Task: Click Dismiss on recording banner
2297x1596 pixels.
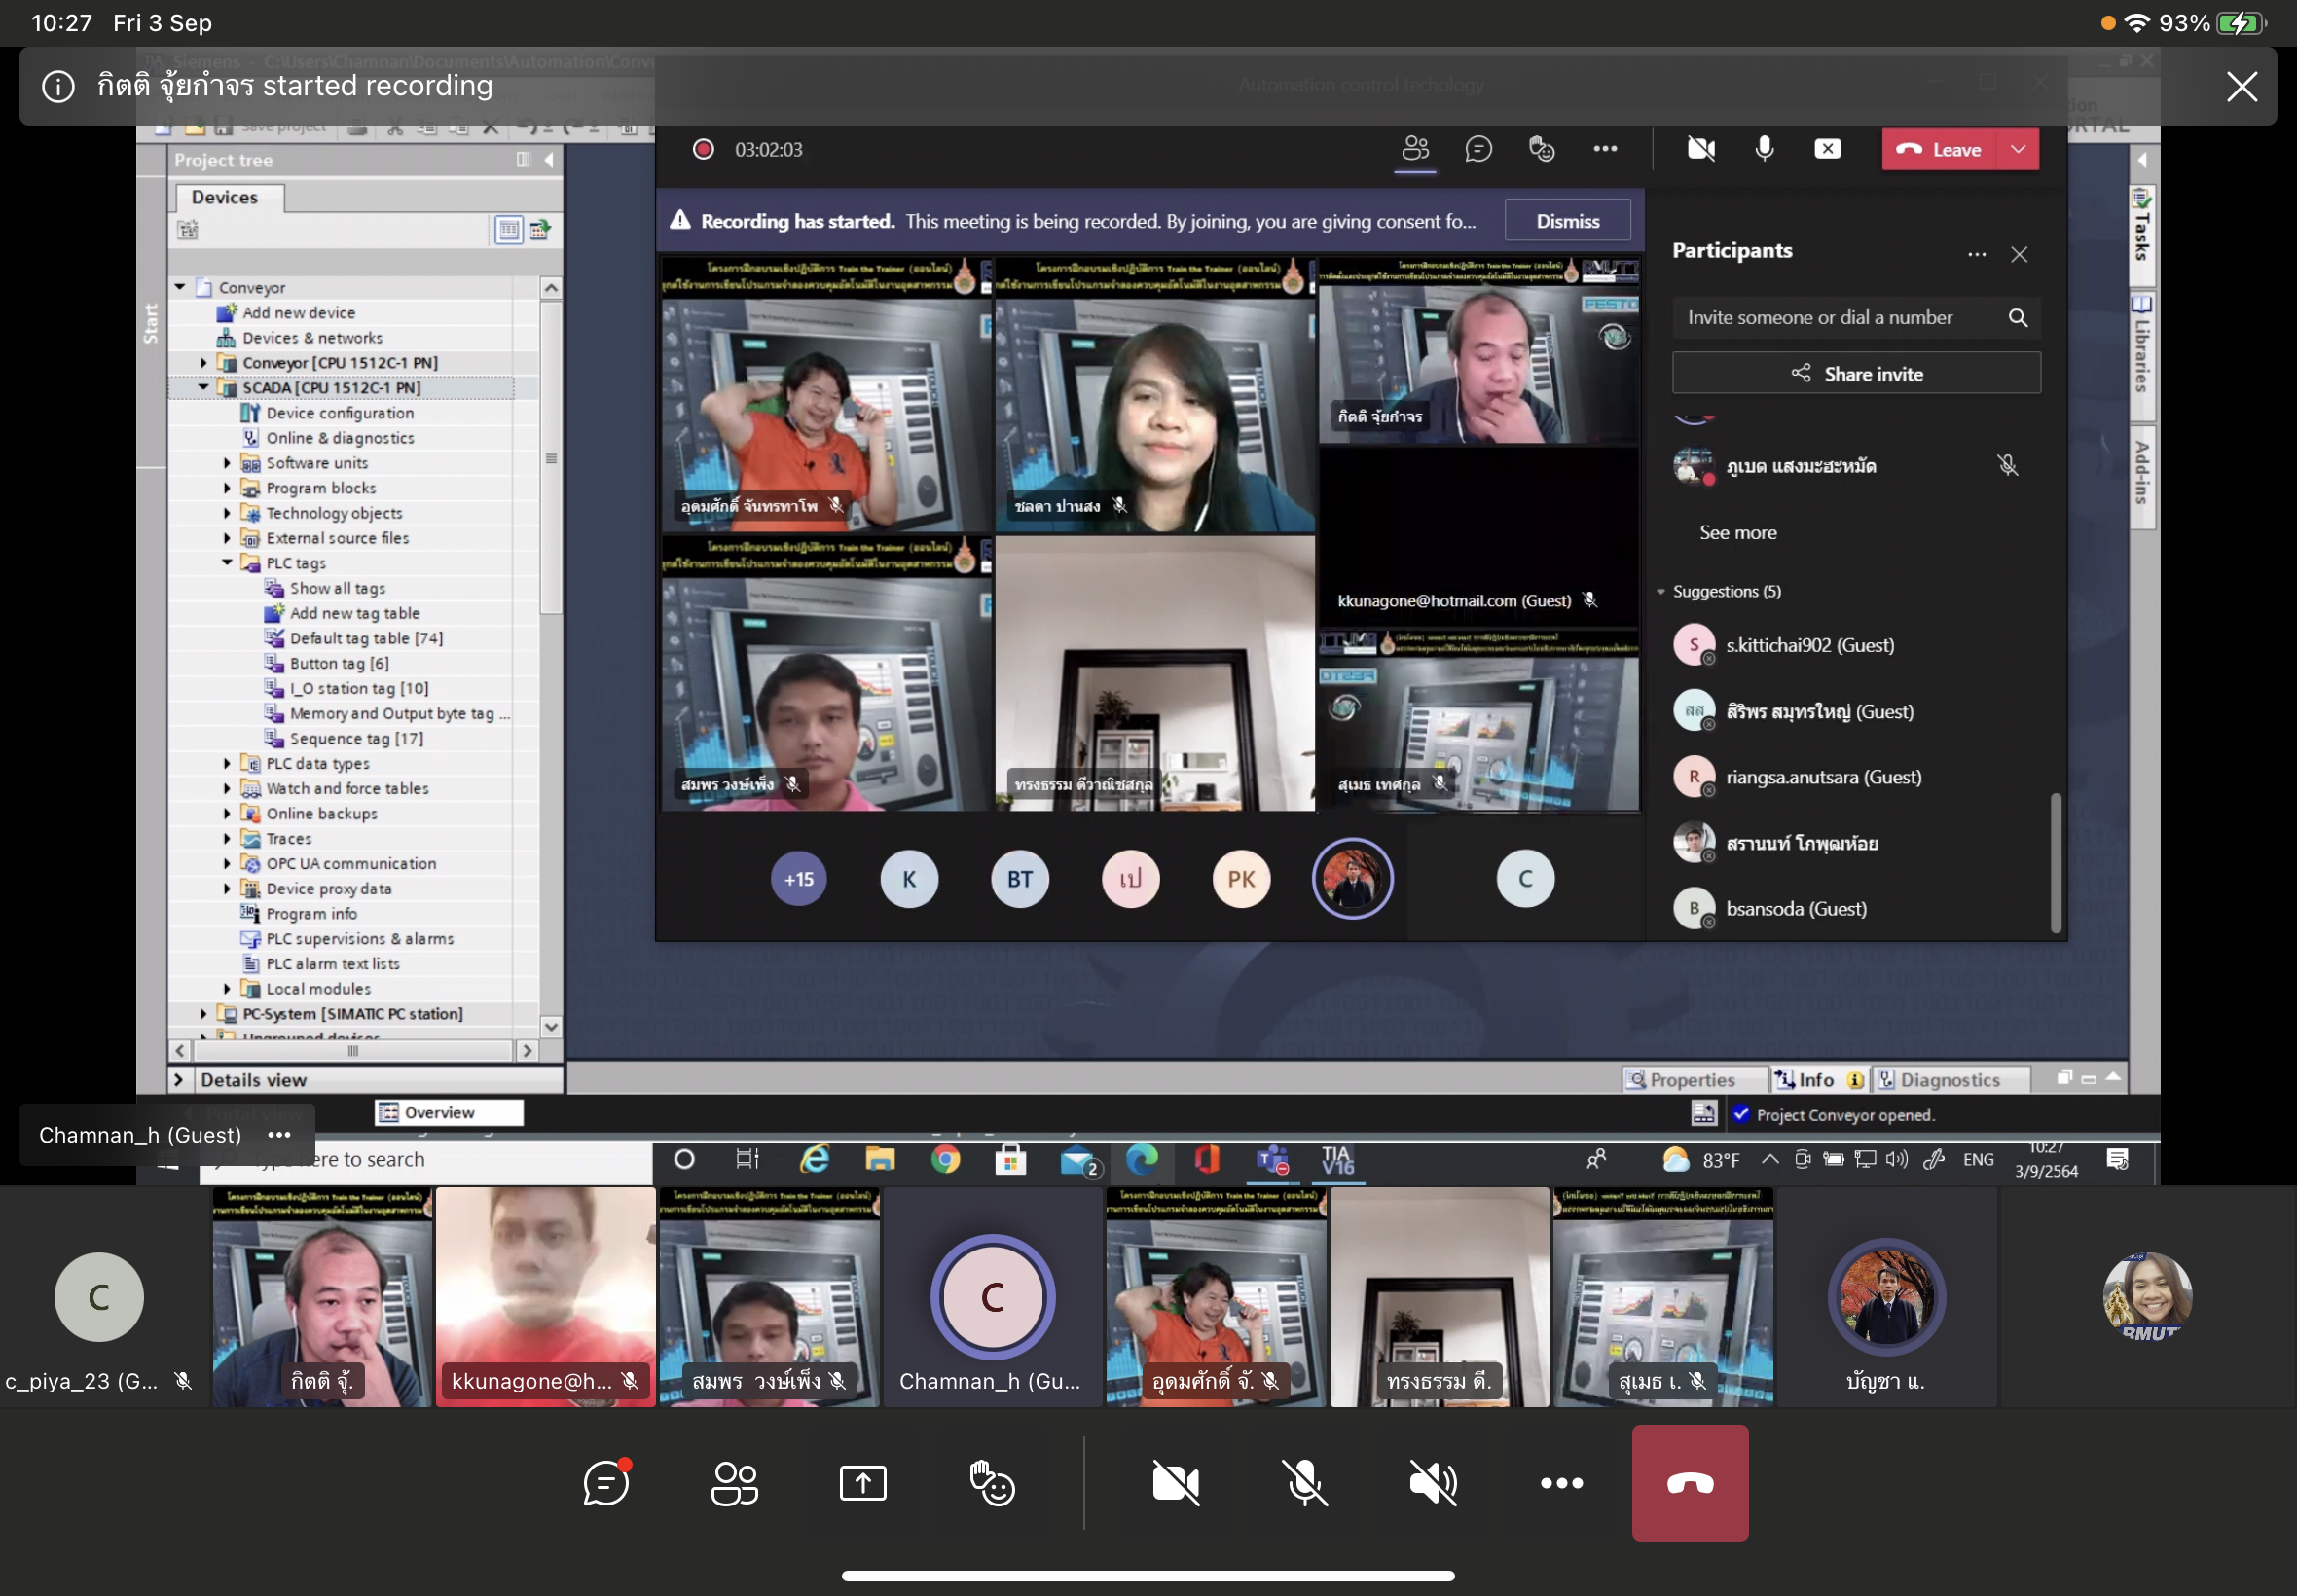Action: pyautogui.click(x=1567, y=221)
